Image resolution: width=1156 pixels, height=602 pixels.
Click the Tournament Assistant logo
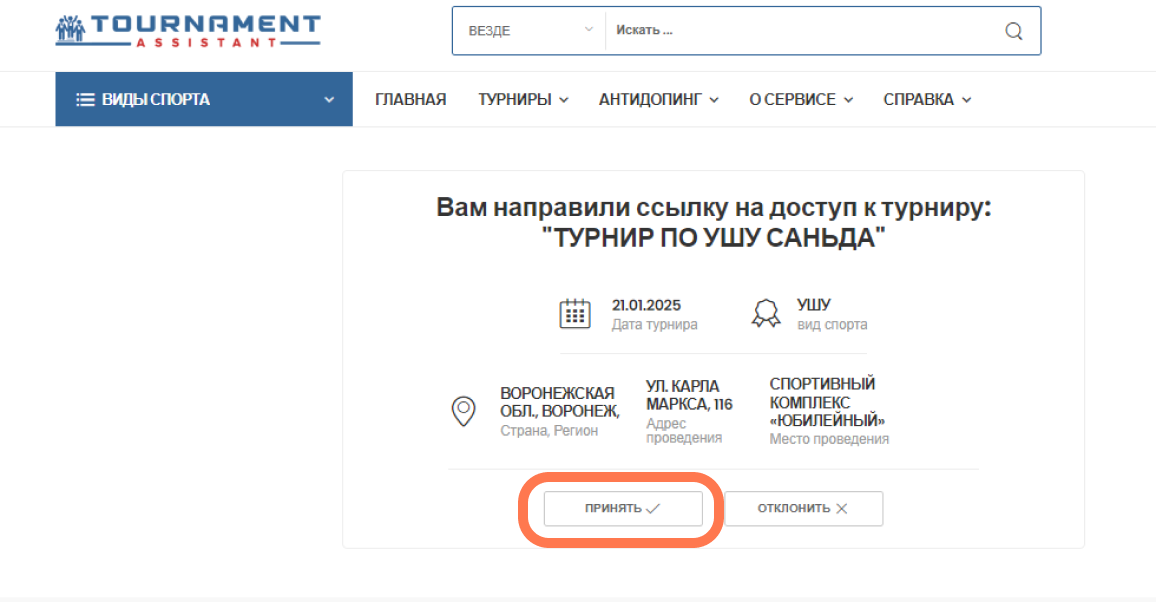click(x=188, y=31)
